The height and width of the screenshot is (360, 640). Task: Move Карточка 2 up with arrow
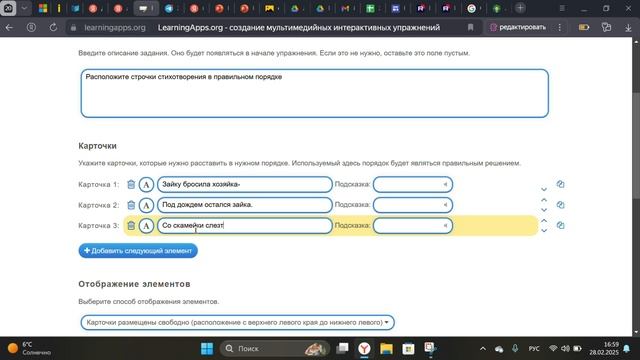[x=544, y=200]
